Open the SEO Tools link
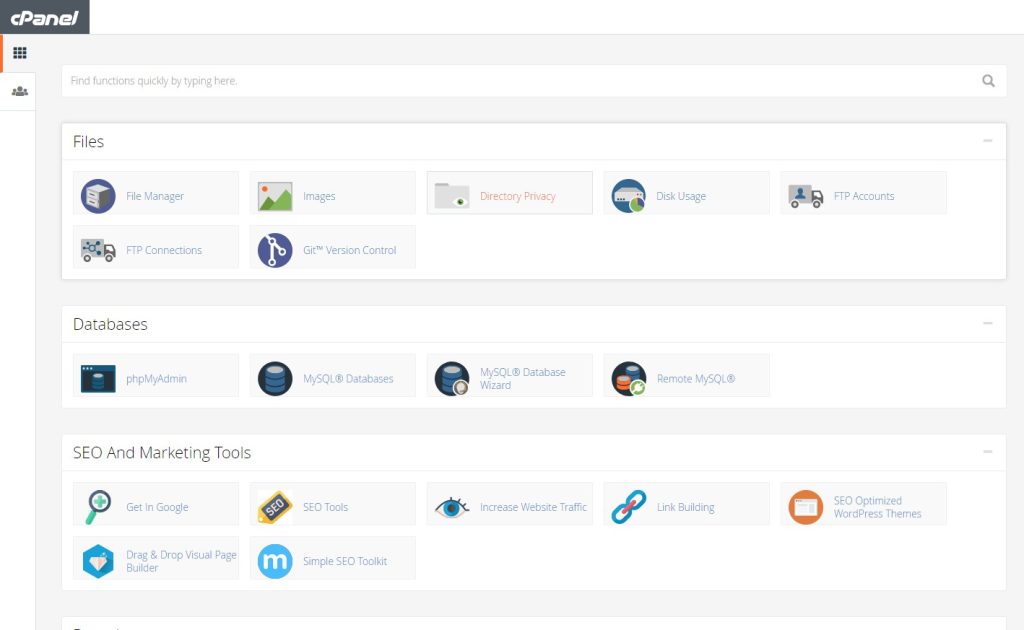The width and height of the screenshot is (1024, 630). click(325, 507)
